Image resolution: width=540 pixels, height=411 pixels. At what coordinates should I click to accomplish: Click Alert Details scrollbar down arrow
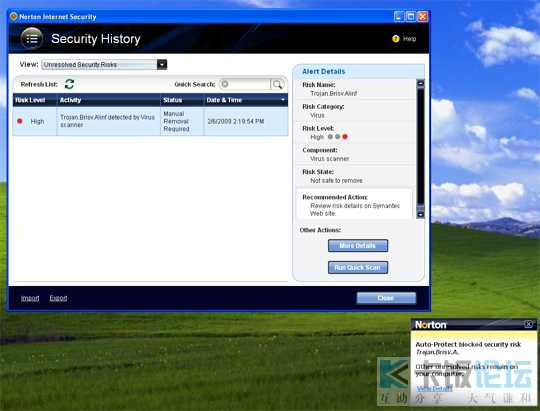420,215
